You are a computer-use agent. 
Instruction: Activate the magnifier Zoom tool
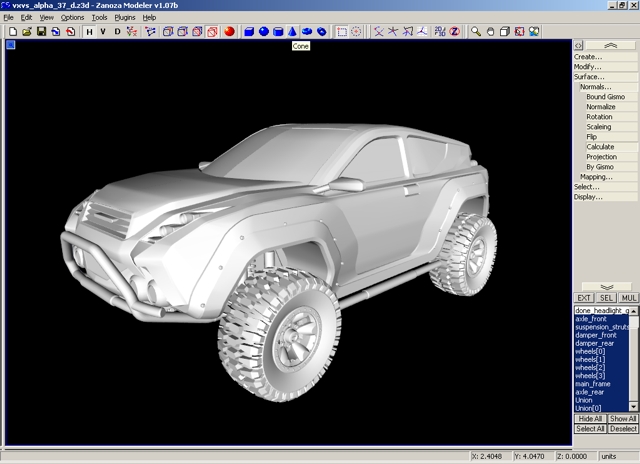[x=476, y=32]
